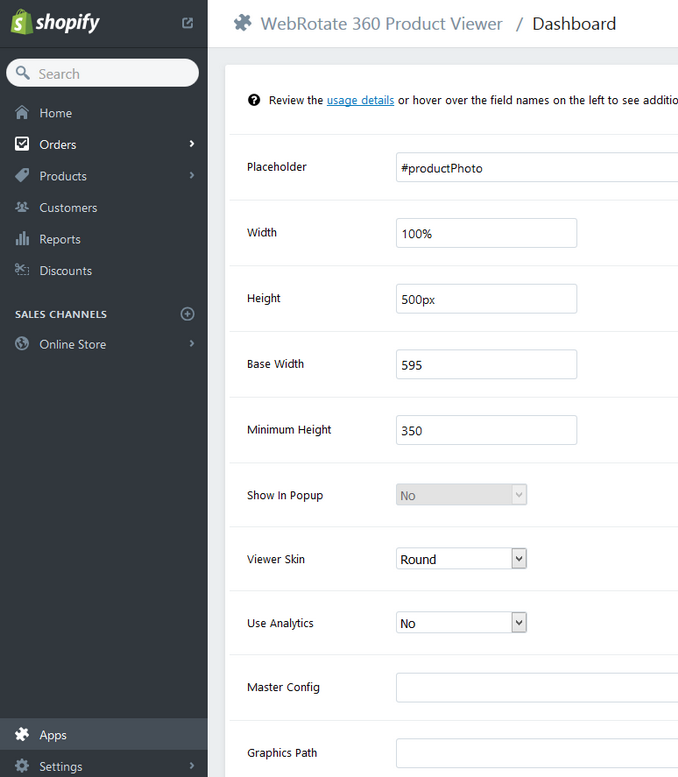
Task: Add a sales channel plus icon
Action: click(x=187, y=314)
